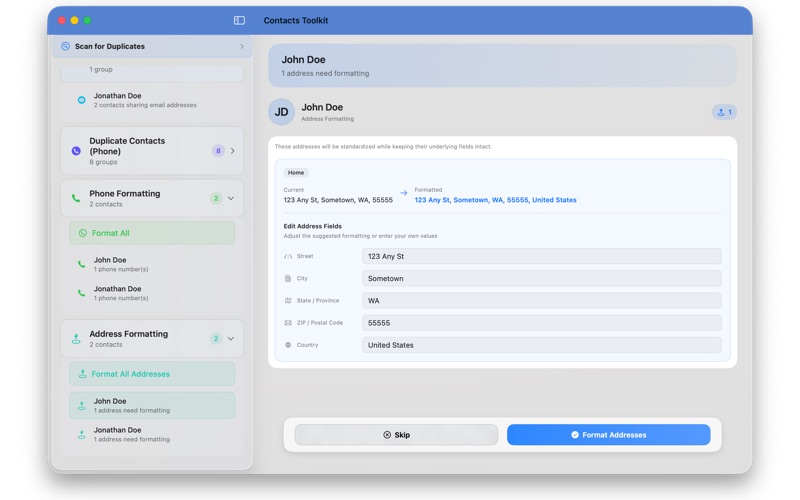
Task: Select John Doe address need formatting row
Action: (x=152, y=405)
